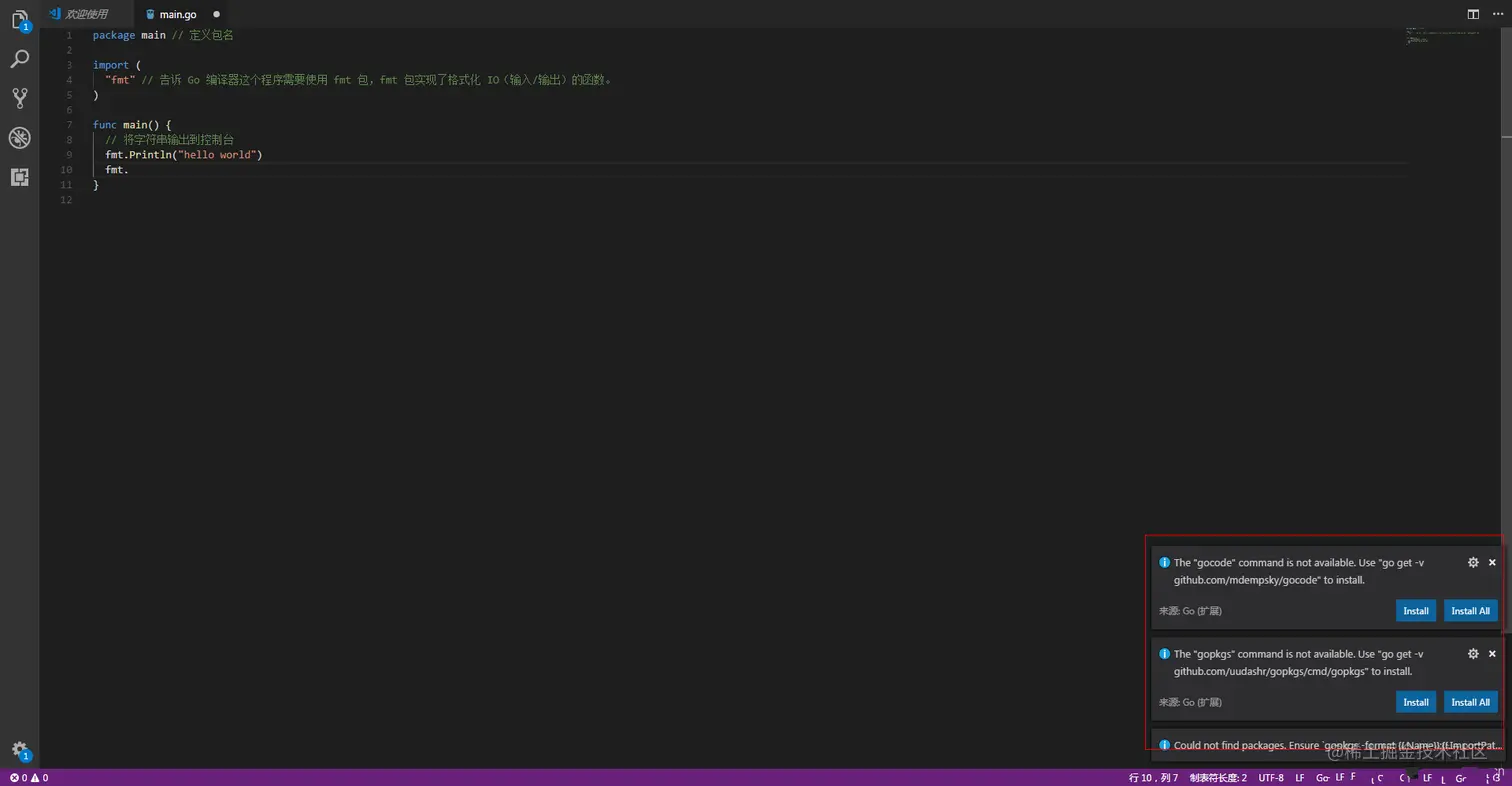Click the errors and warnings status indicator

pos(29,777)
